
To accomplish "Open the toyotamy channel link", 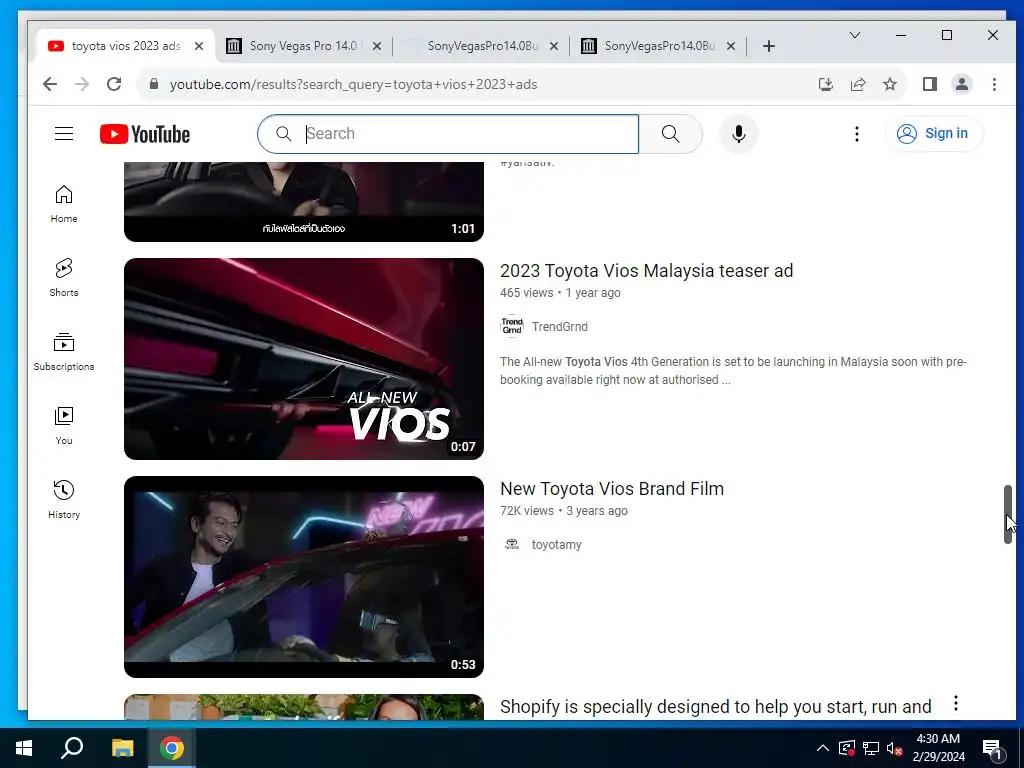I will tap(556, 545).
